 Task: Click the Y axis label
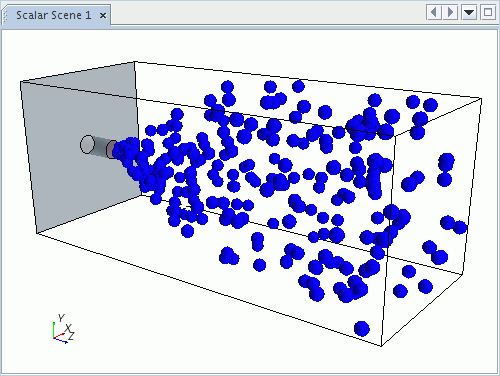coord(61,318)
